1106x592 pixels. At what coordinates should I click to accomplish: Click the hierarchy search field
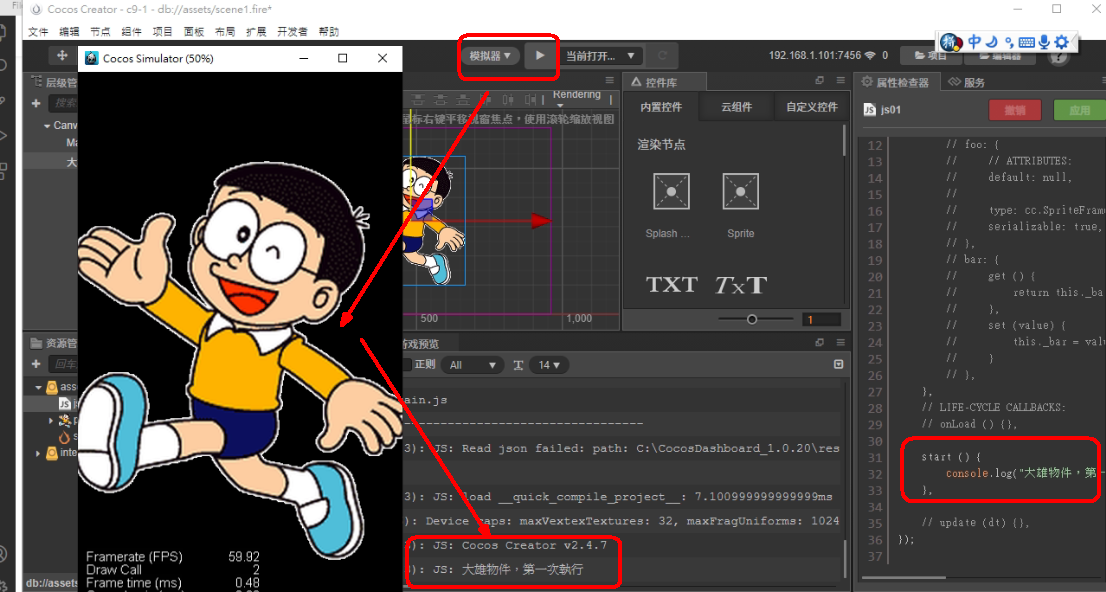[x=63, y=103]
